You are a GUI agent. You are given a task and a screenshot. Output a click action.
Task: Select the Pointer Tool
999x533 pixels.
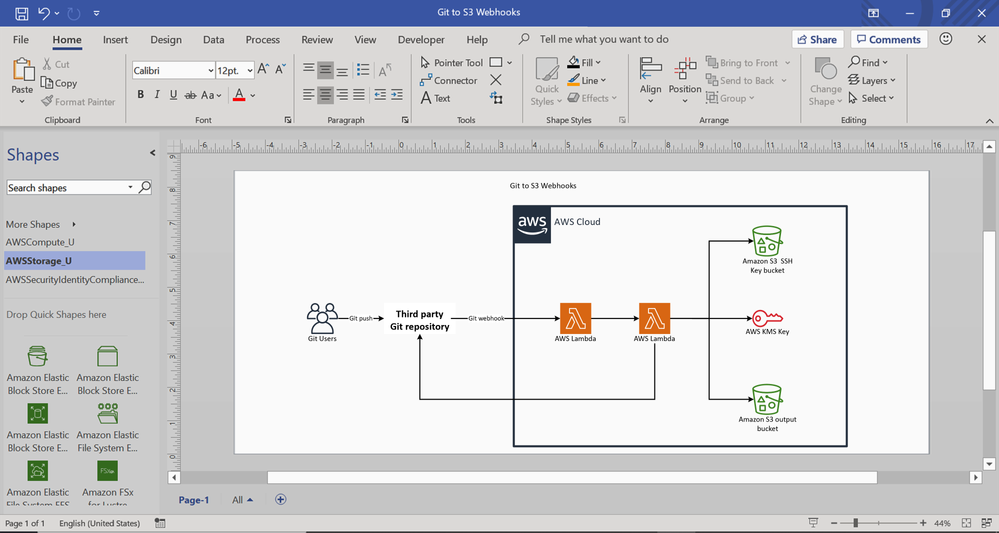click(x=451, y=62)
